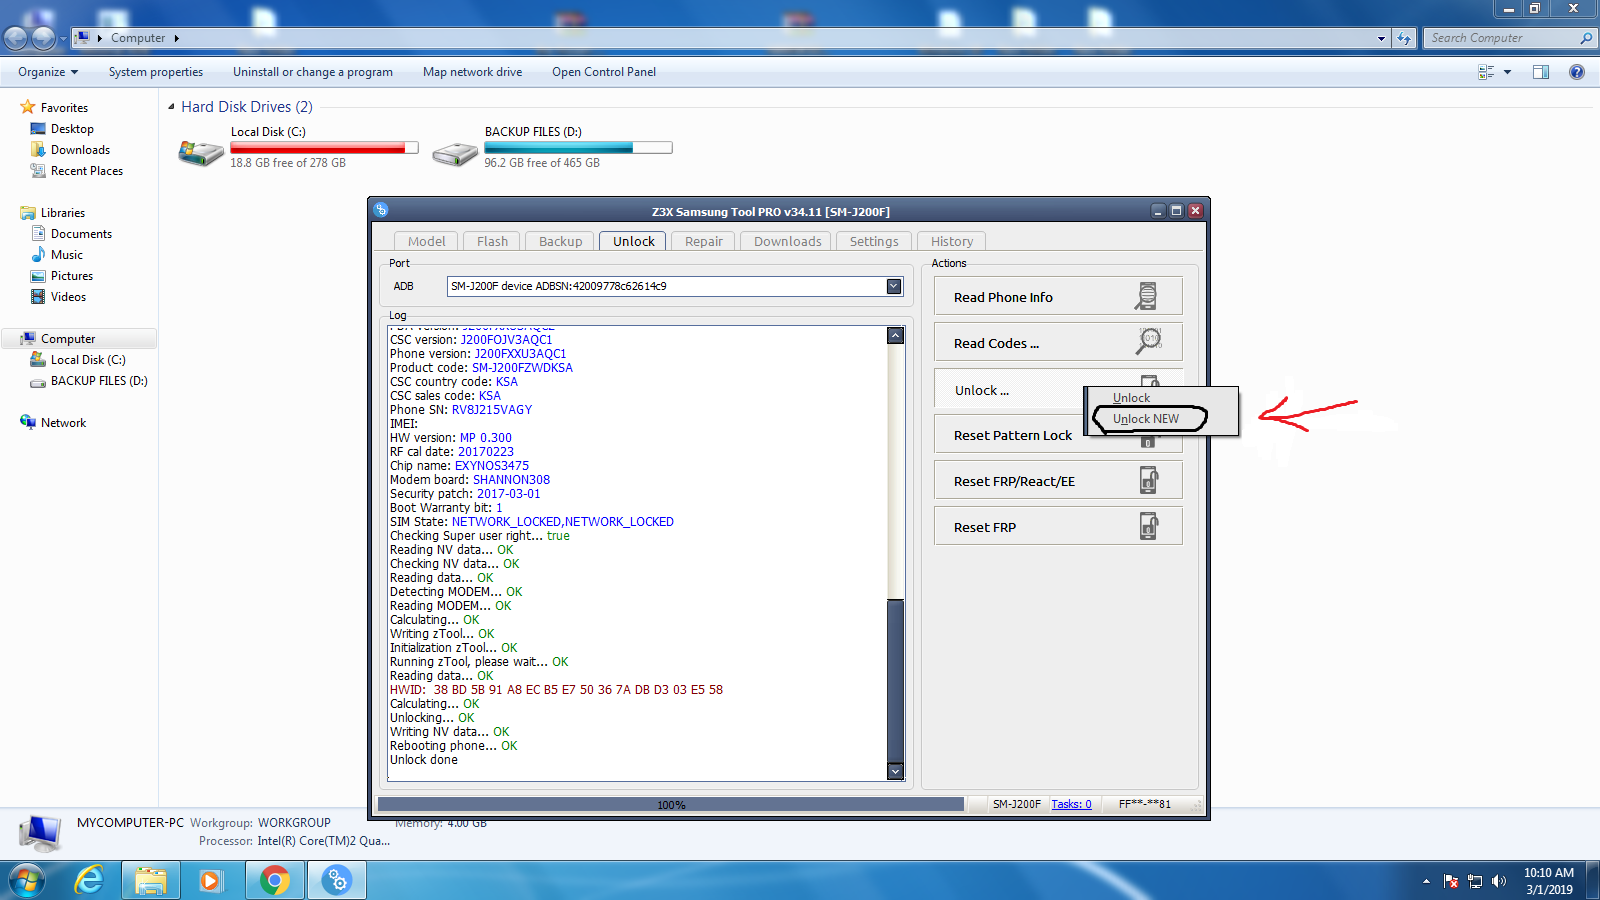Expand the ADB port dropdown

(894, 286)
